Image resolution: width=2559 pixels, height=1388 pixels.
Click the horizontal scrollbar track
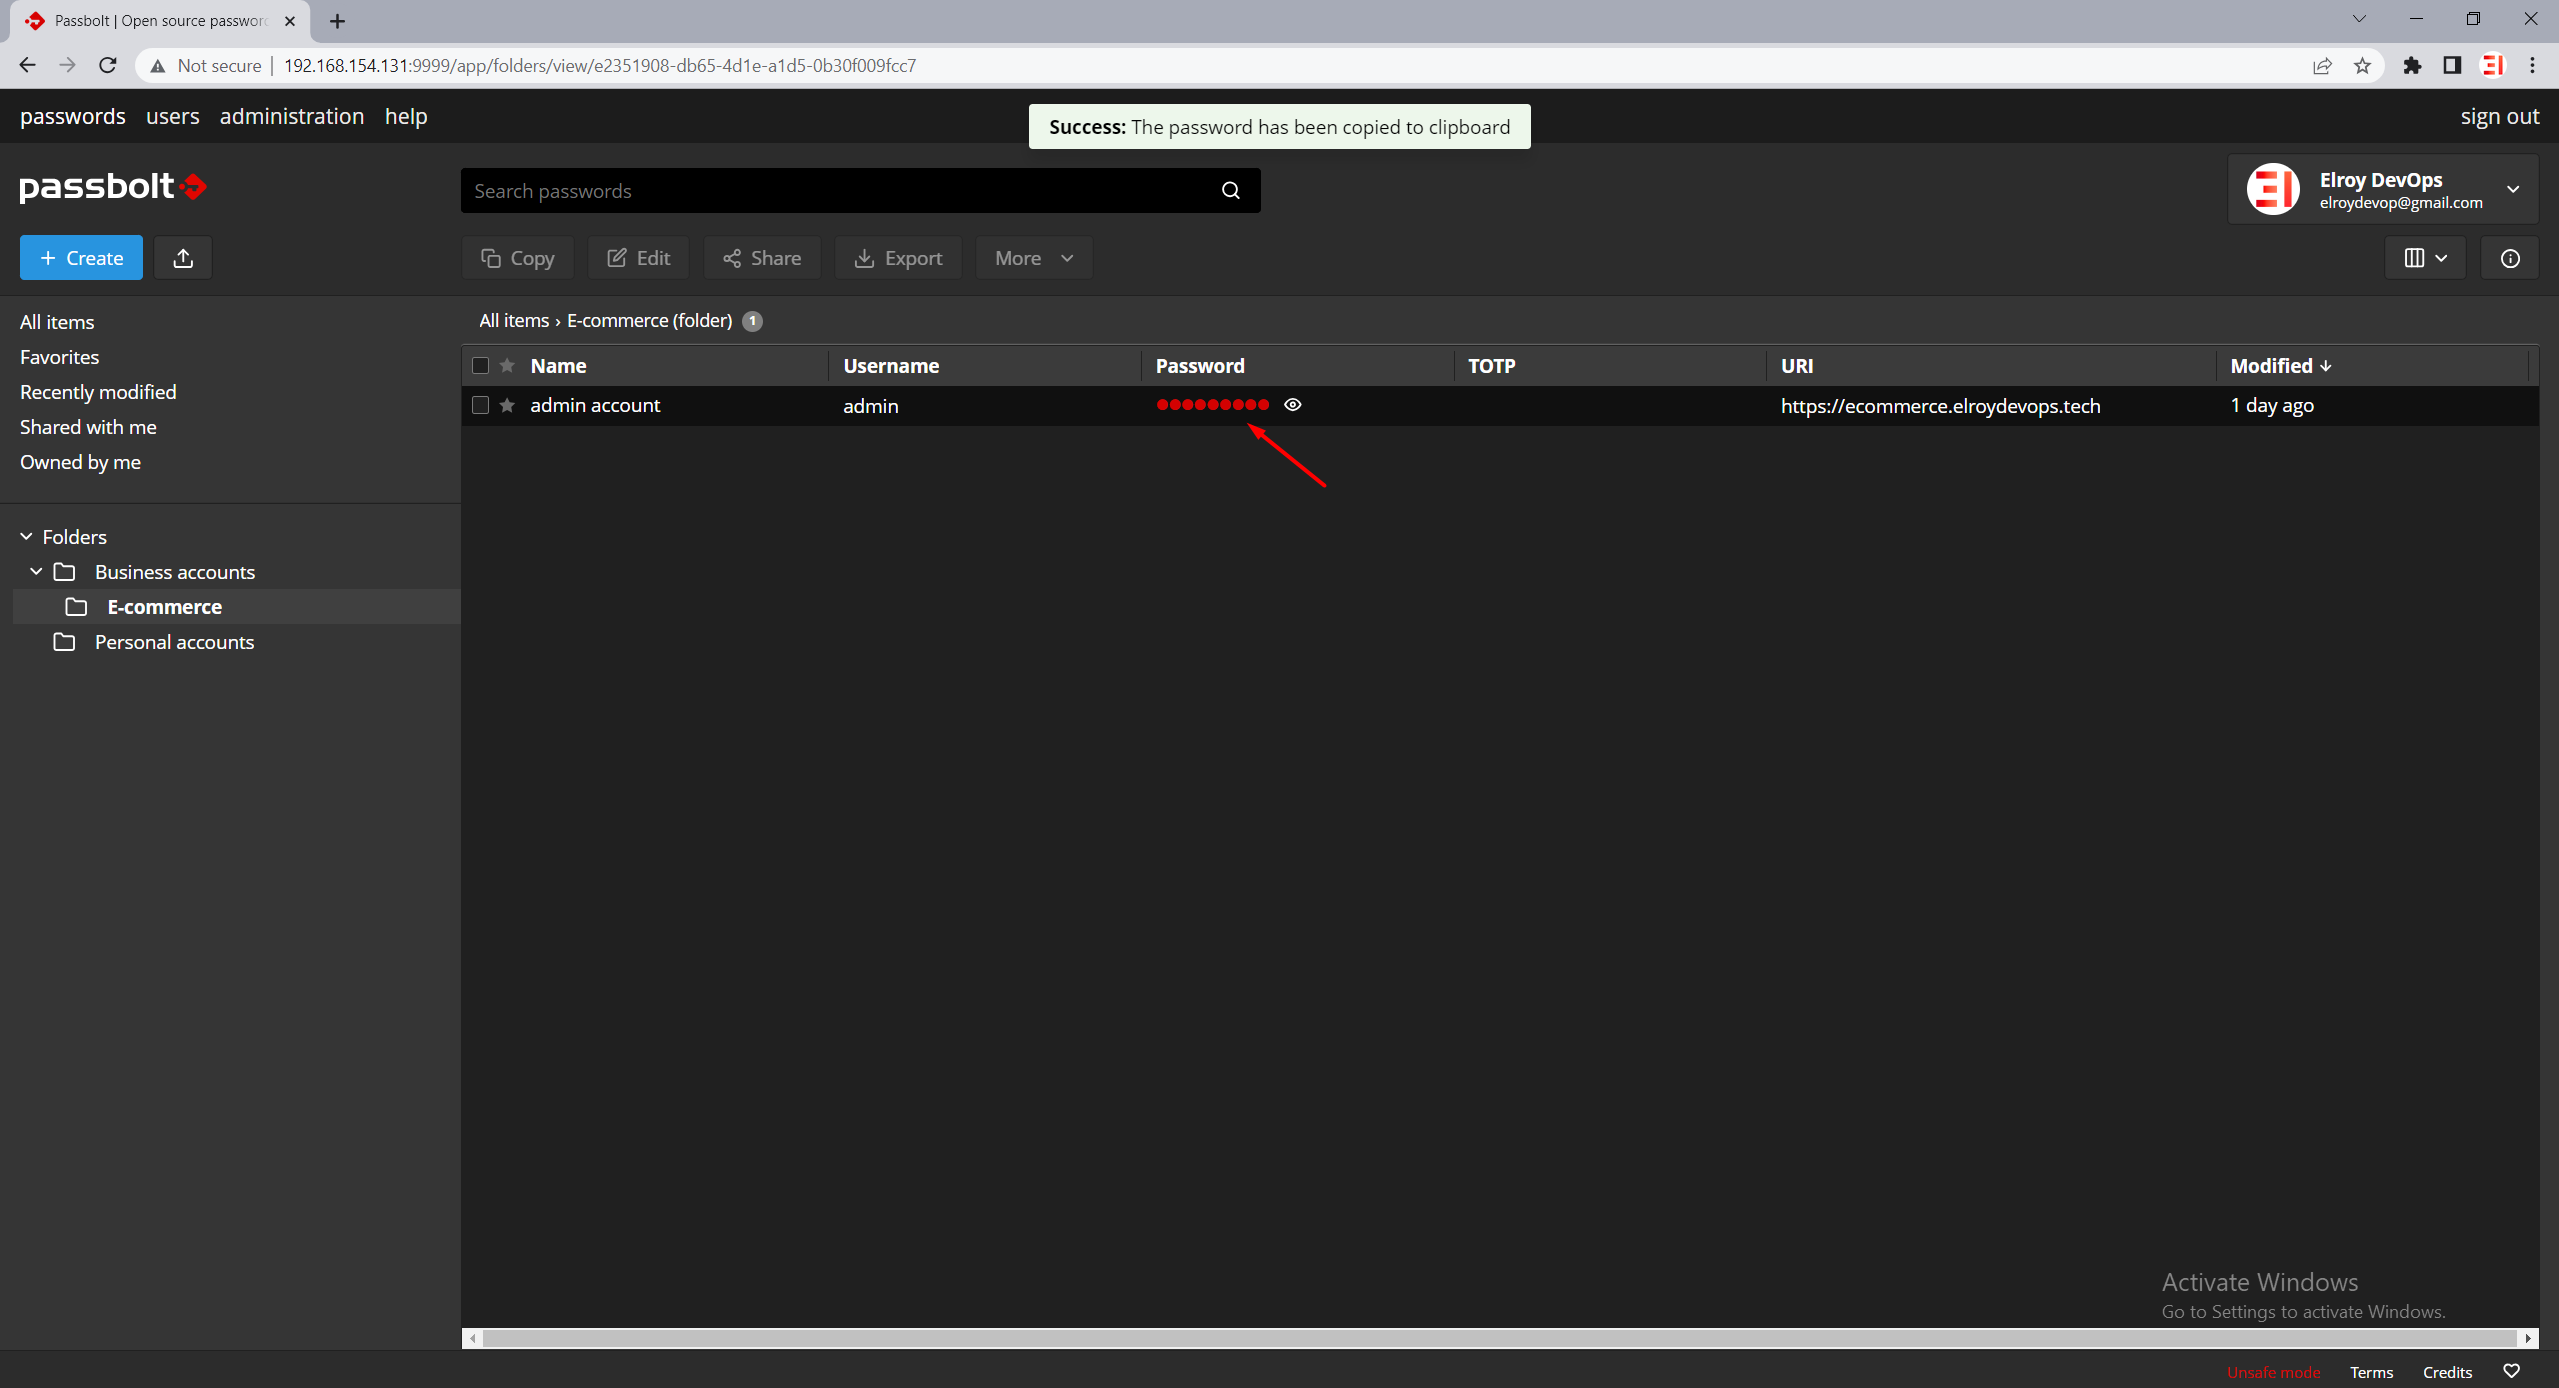pyautogui.click(x=1500, y=1338)
